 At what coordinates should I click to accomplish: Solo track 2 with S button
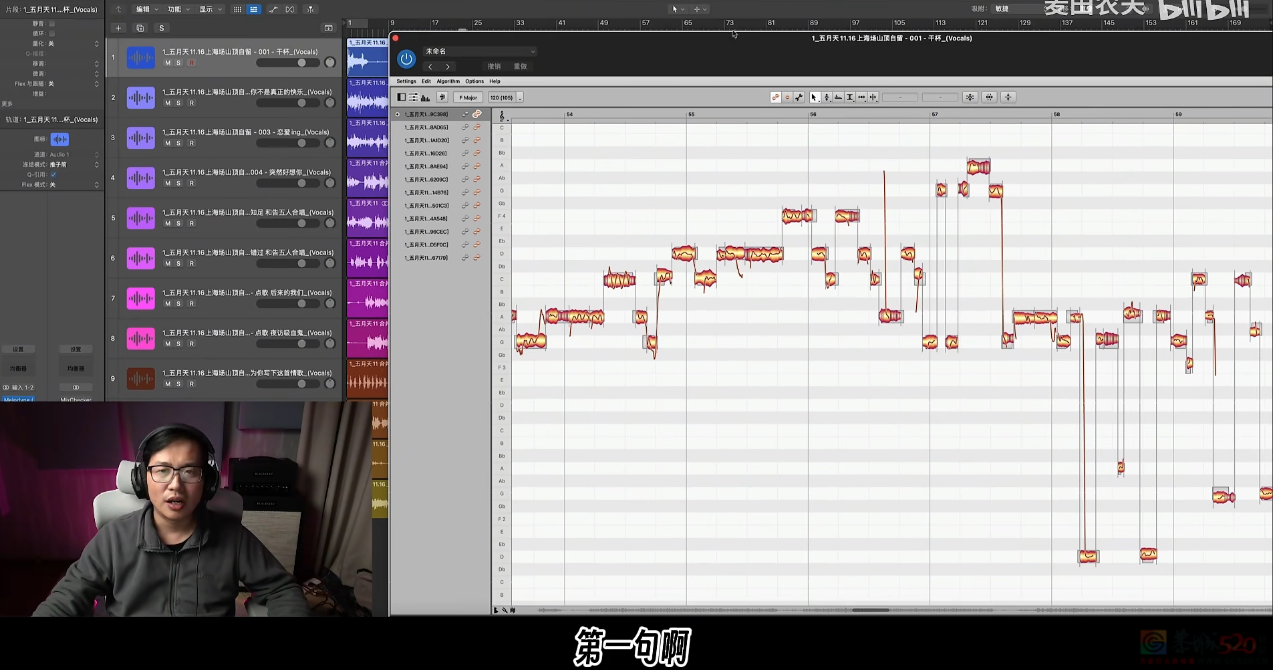click(179, 102)
